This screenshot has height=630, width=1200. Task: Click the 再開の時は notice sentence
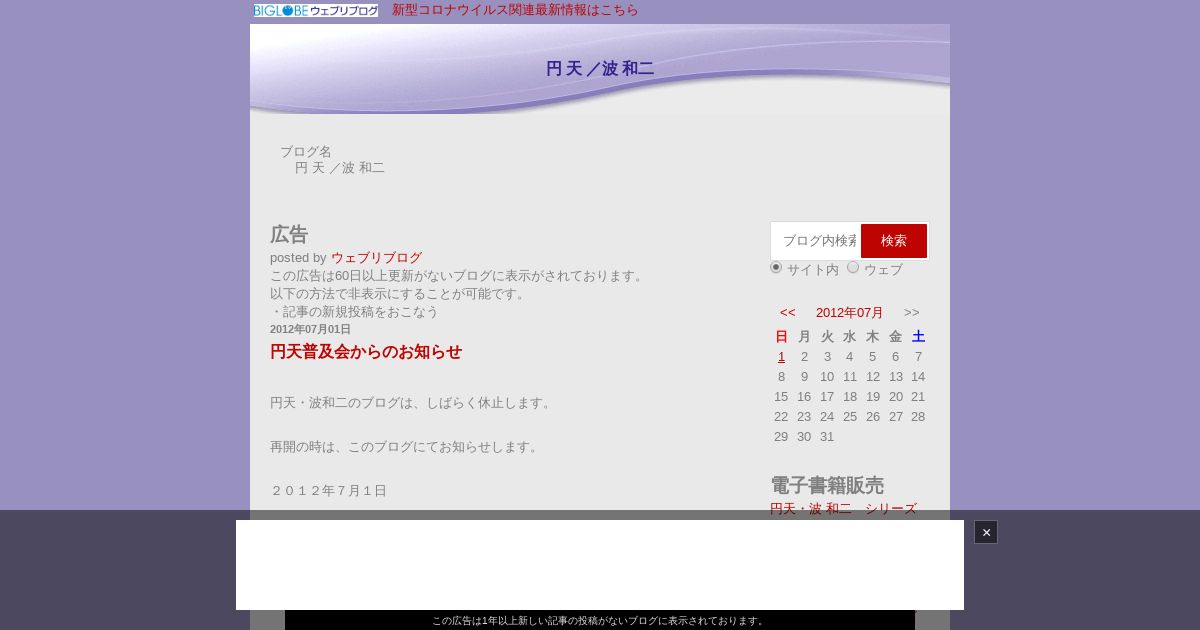(x=406, y=447)
